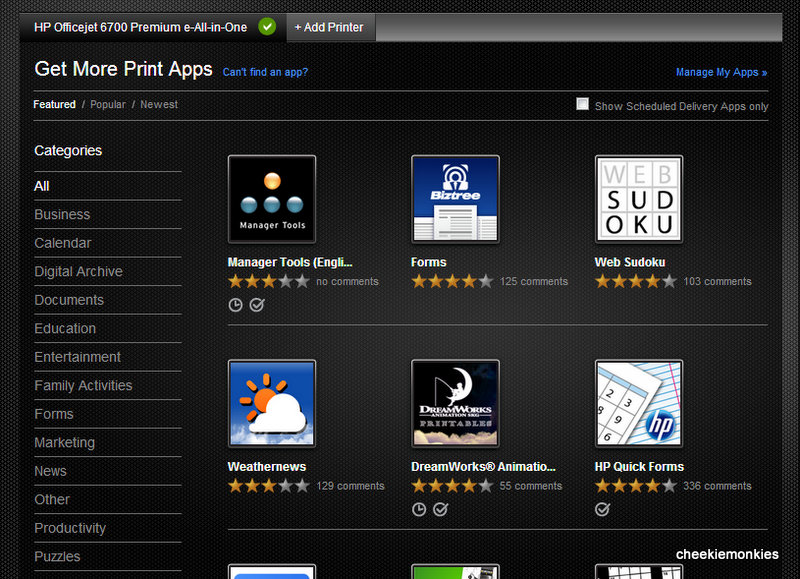Select the Digital Archive category
The image size is (800, 579).
[108, 272]
